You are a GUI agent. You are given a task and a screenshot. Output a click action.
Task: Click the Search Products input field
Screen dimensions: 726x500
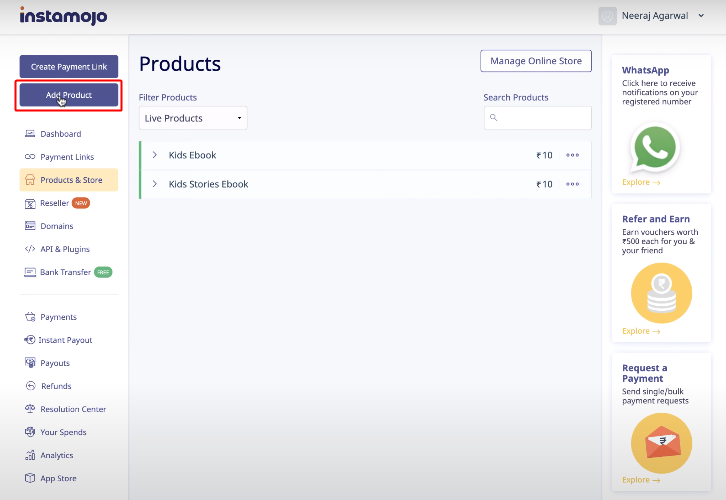(x=545, y=118)
